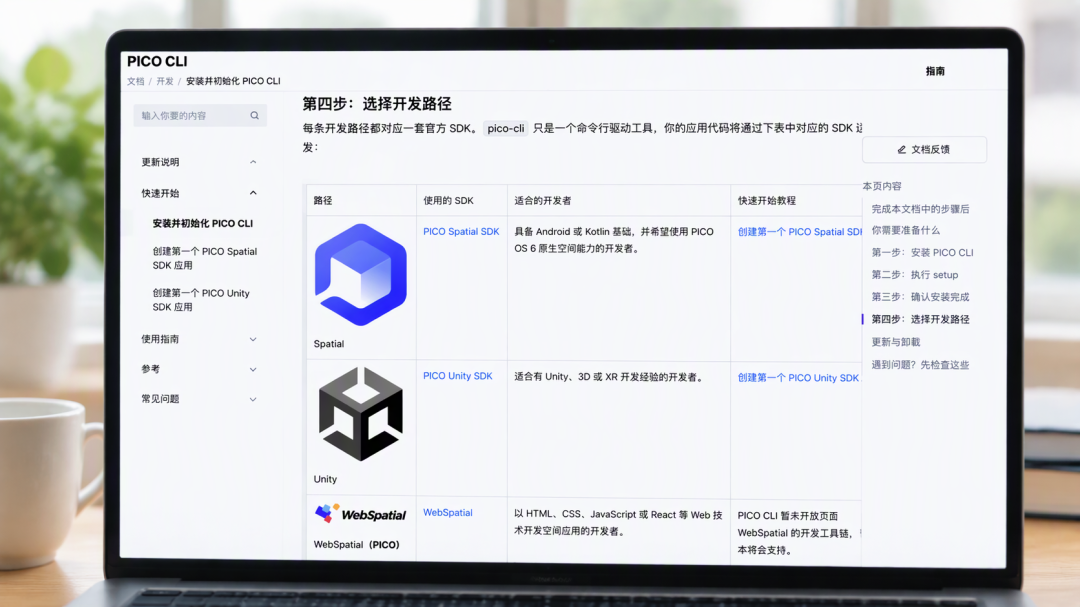Open 创建第一个 PICO Unity SDK 应用 sidebar page
The width and height of the screenshot is (1080, 607).
(x=201, y=300)
